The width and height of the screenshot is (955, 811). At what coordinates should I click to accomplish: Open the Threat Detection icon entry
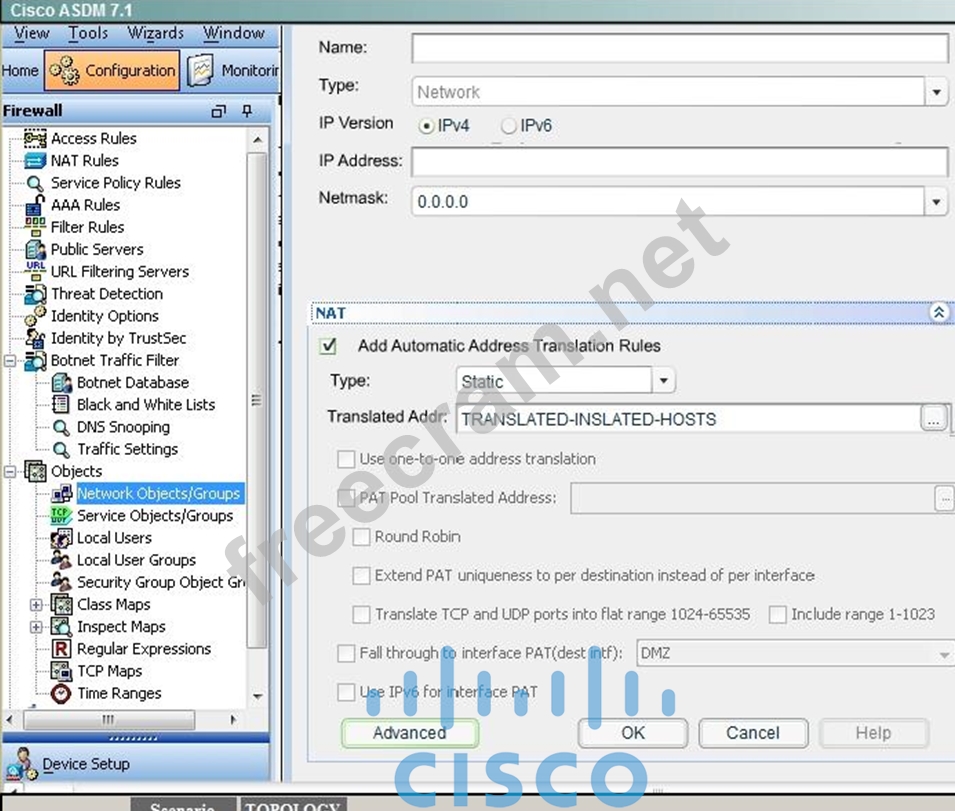tap(35, 294)
